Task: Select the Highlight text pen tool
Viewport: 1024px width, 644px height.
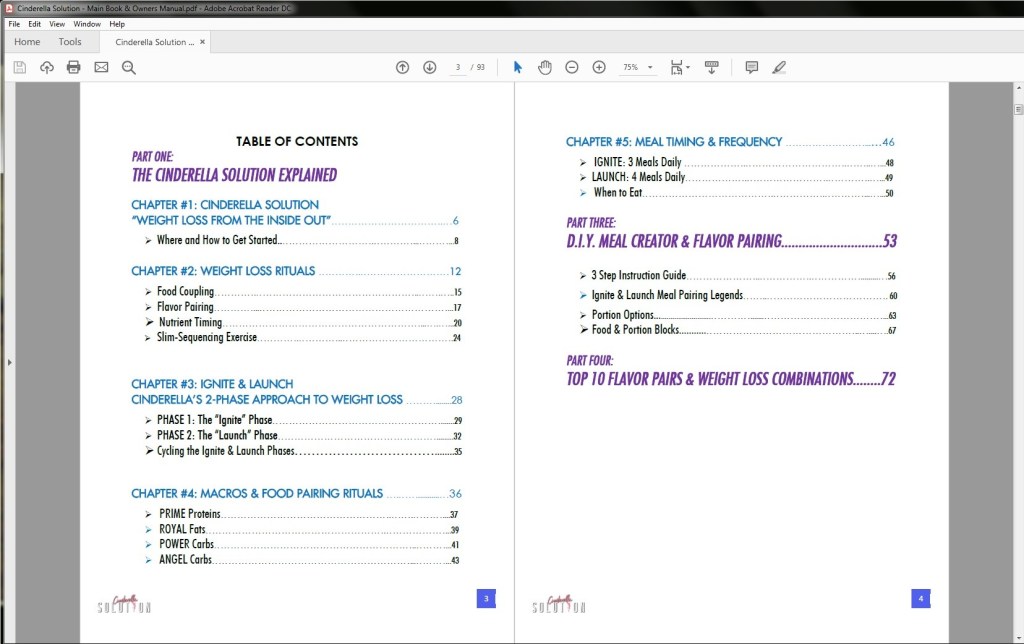Action: coord(779,67)
